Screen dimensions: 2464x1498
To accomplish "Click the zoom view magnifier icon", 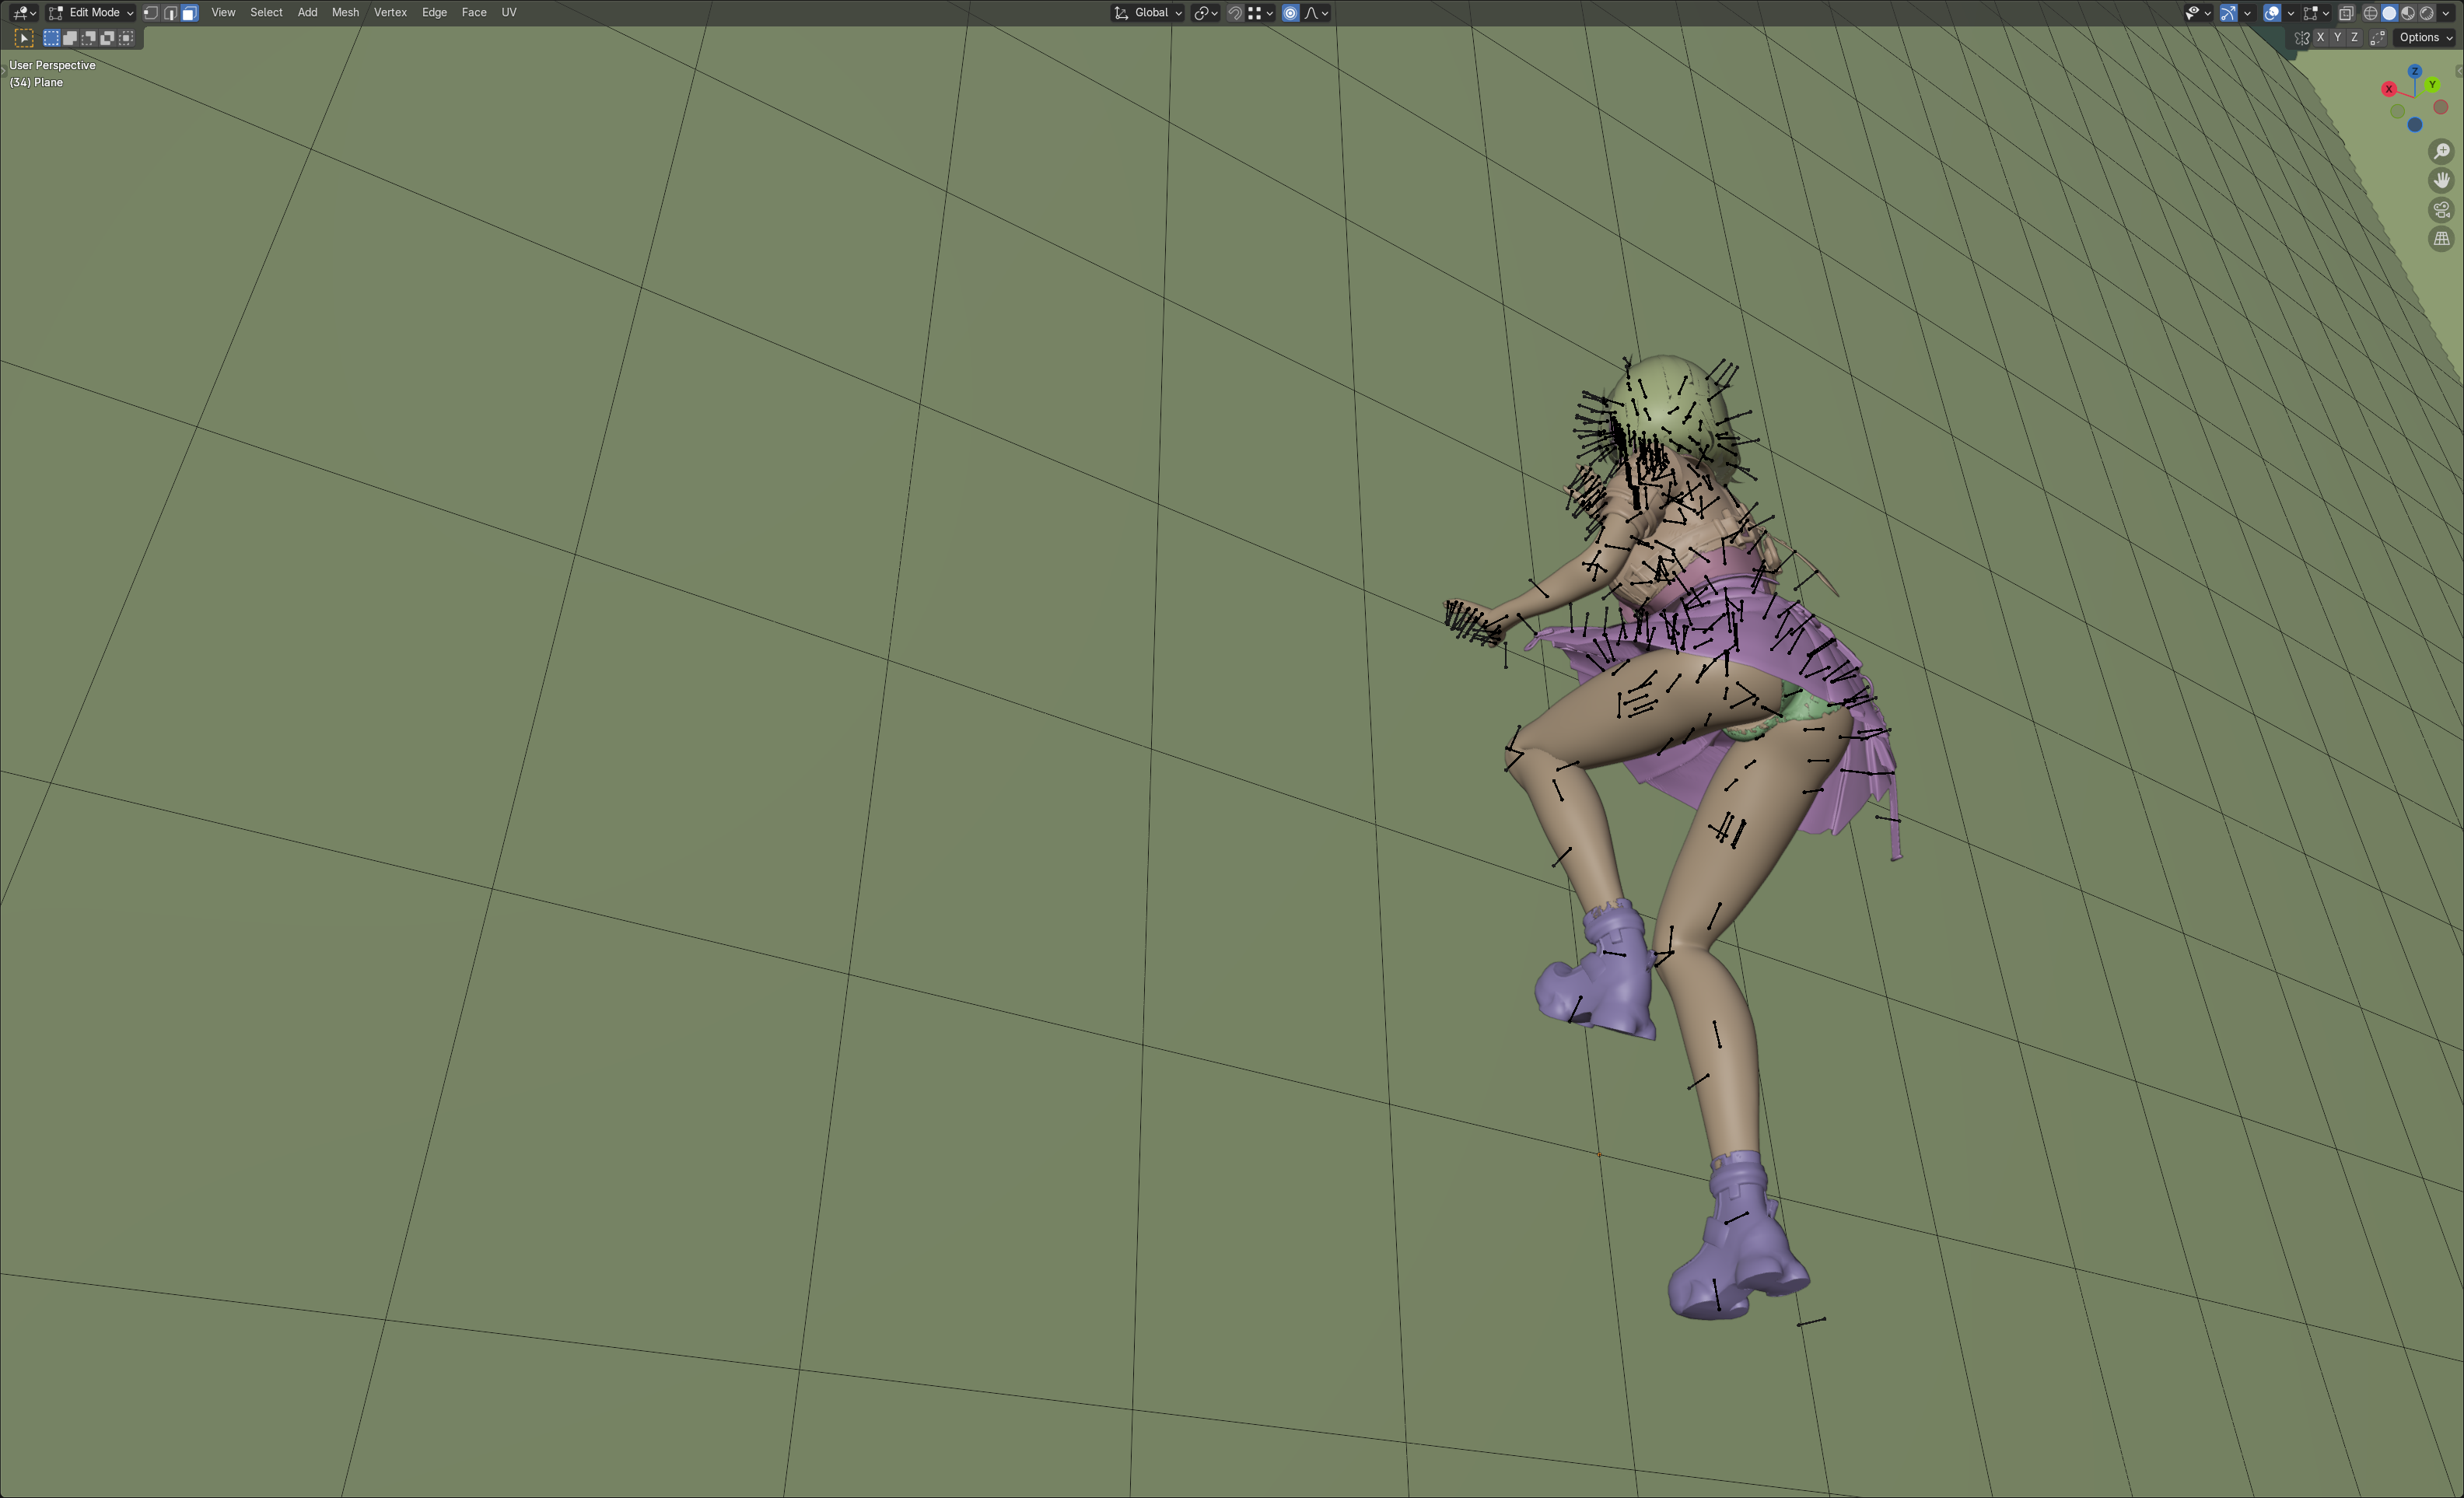I will tap(2442, 151).
